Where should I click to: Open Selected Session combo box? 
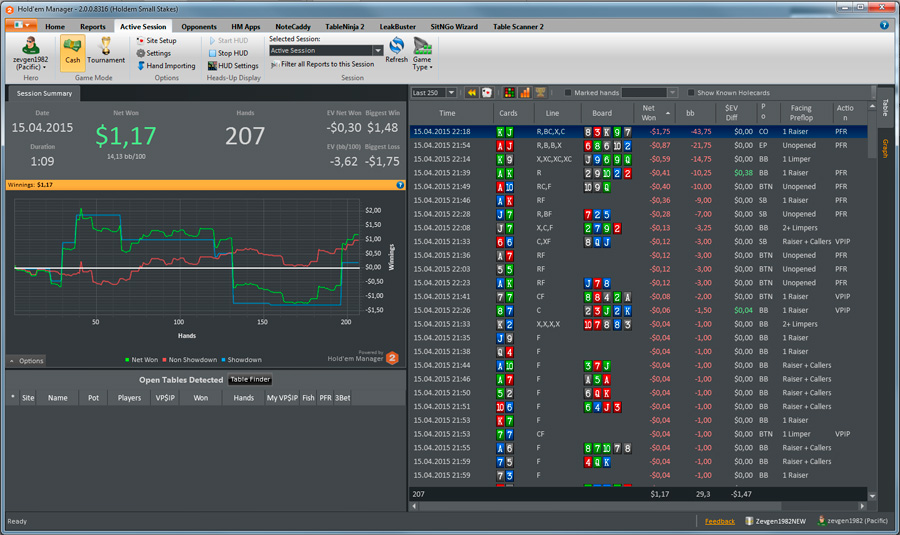click(x=326, y=51)
